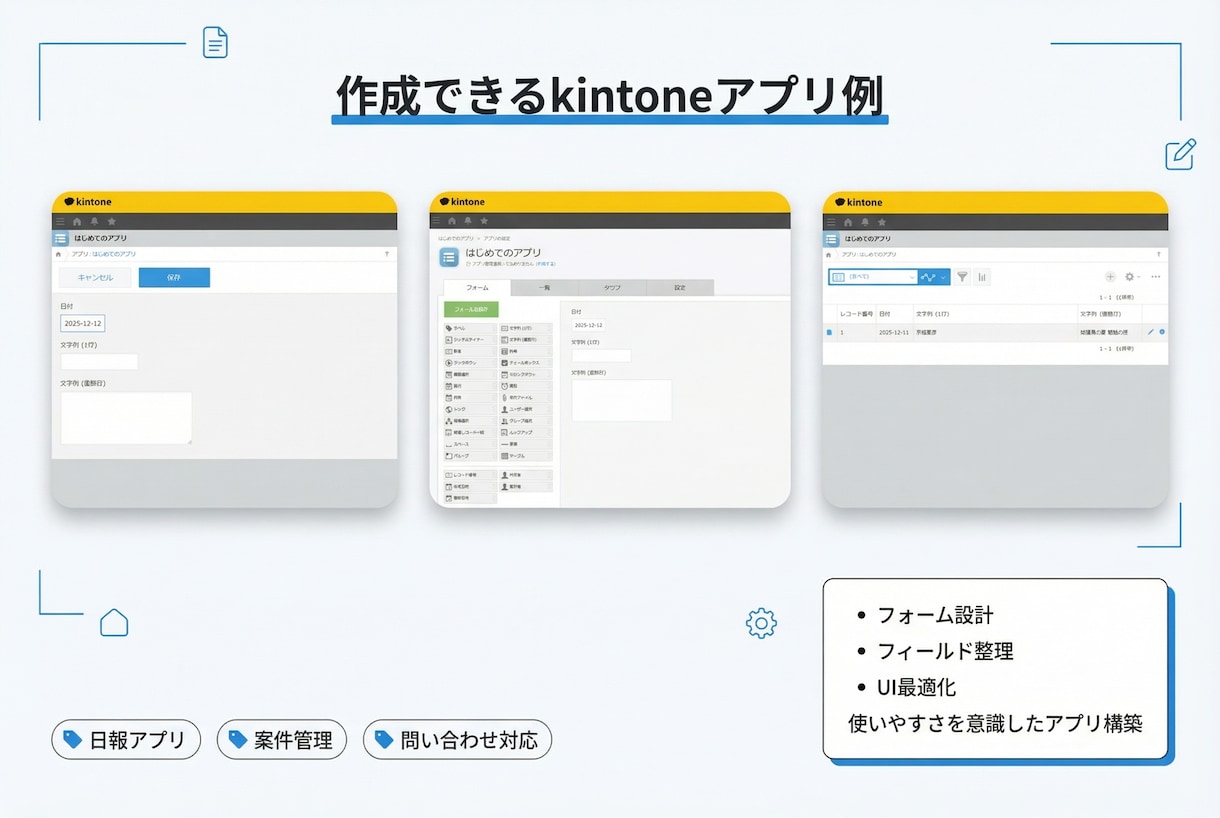The image size is (1220, 818).
Task: Open はじめてのアプリ breadcrumb in middle screenshot
Action: [455, 238]
